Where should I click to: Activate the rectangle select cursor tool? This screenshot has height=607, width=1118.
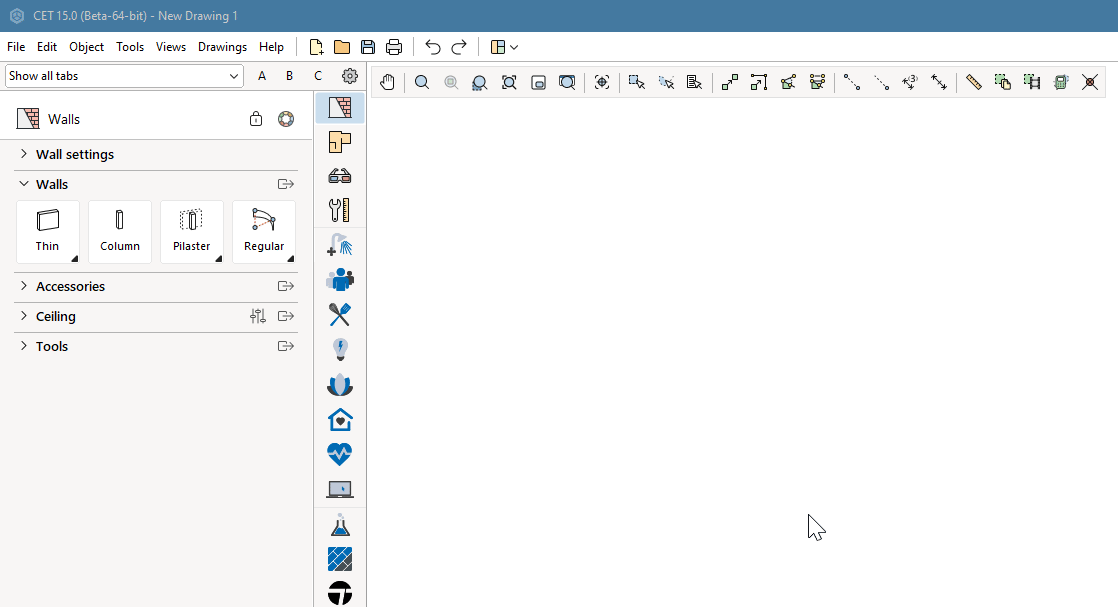click(637, 82)
